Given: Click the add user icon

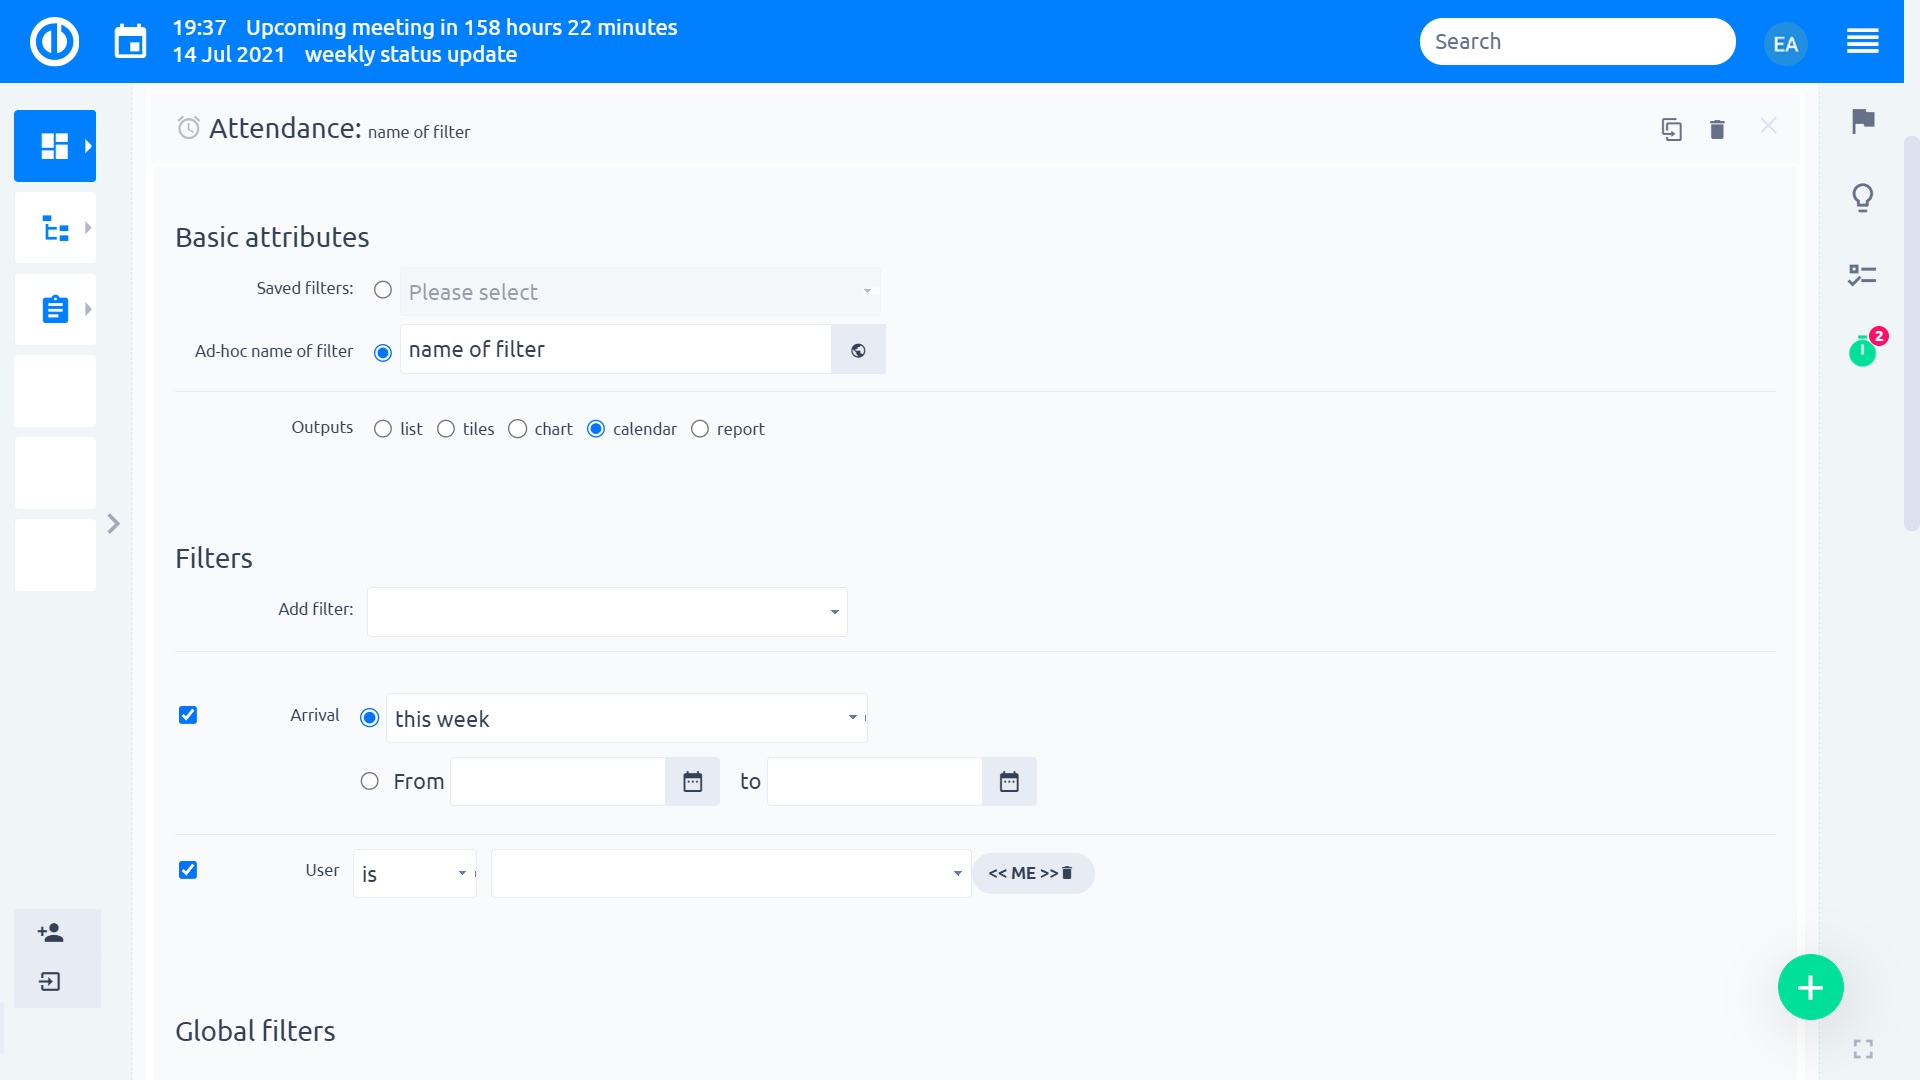Looking at the screenshot, I should [51, 933].
